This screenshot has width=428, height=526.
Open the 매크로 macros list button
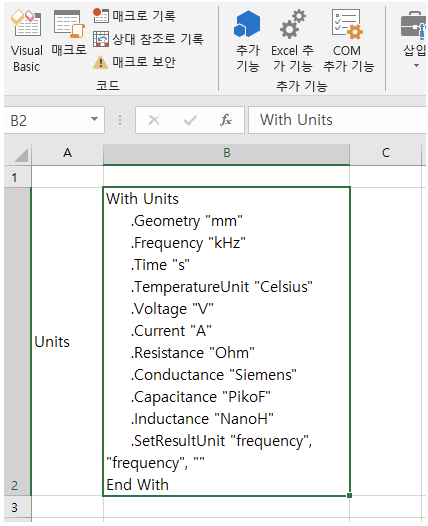click(68, 34)
